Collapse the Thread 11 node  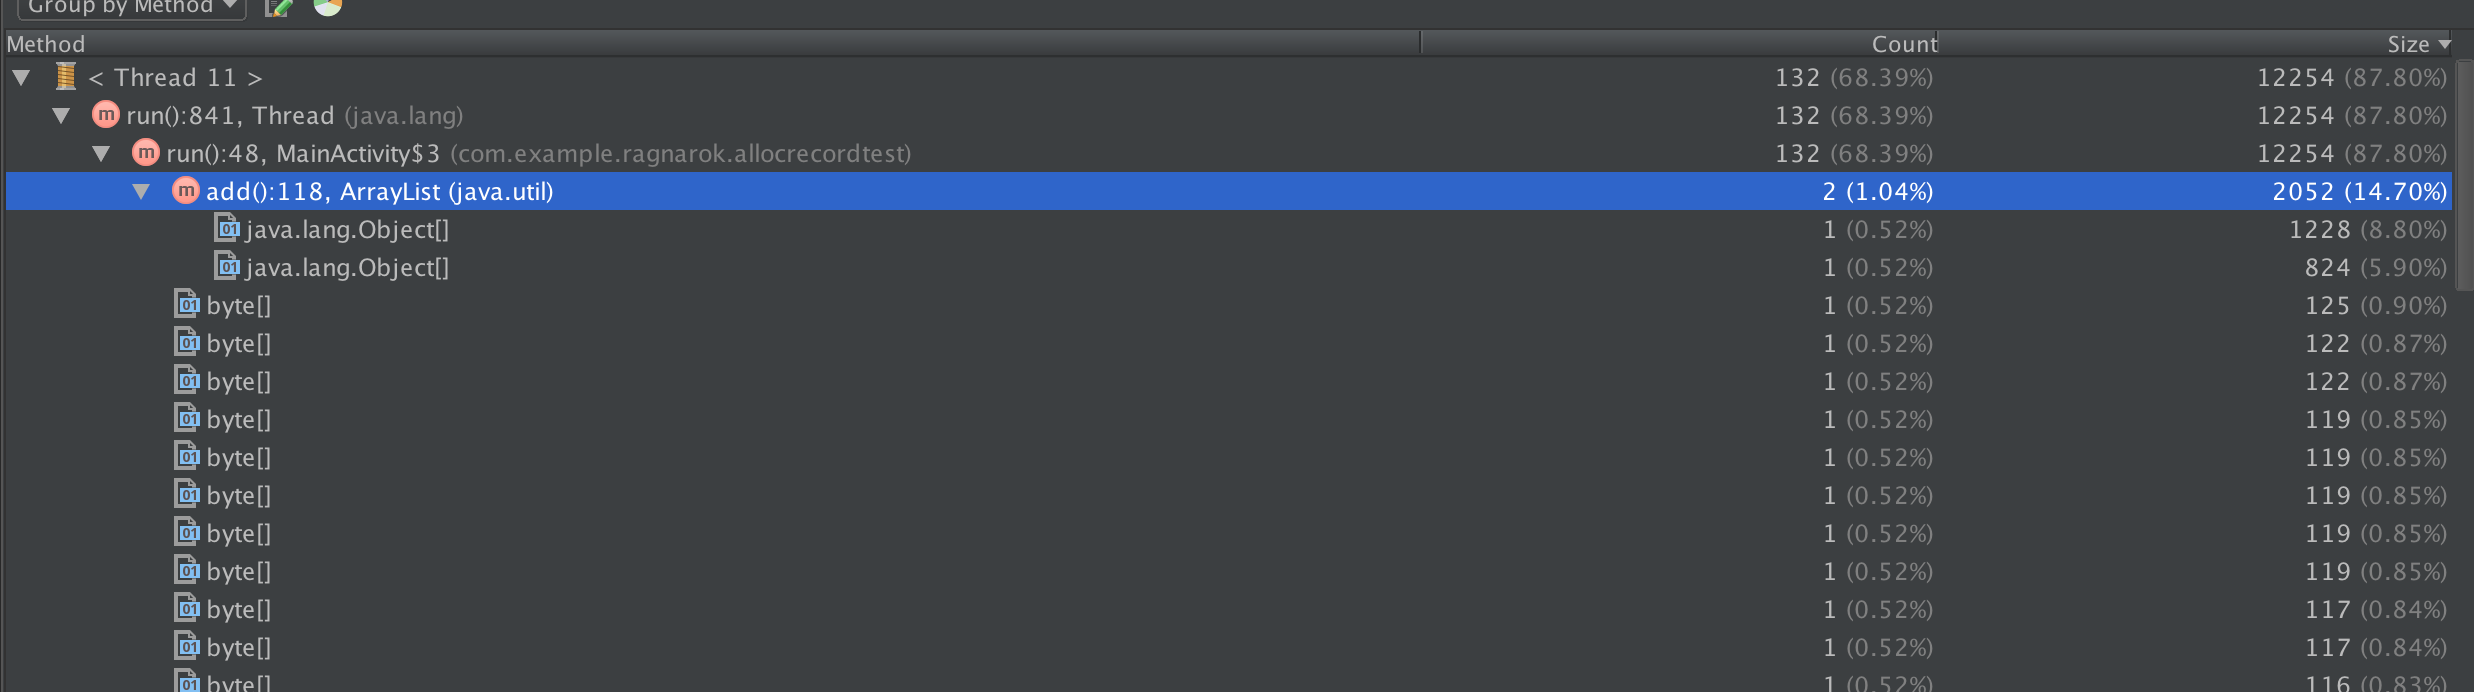click(21, 77)
